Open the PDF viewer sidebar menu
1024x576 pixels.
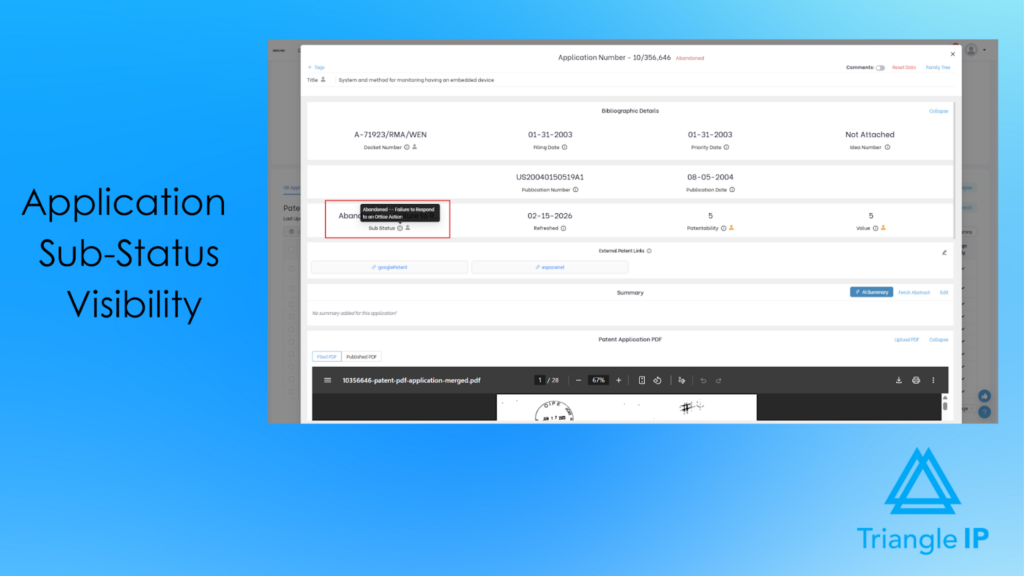click(x=328, y=380)
